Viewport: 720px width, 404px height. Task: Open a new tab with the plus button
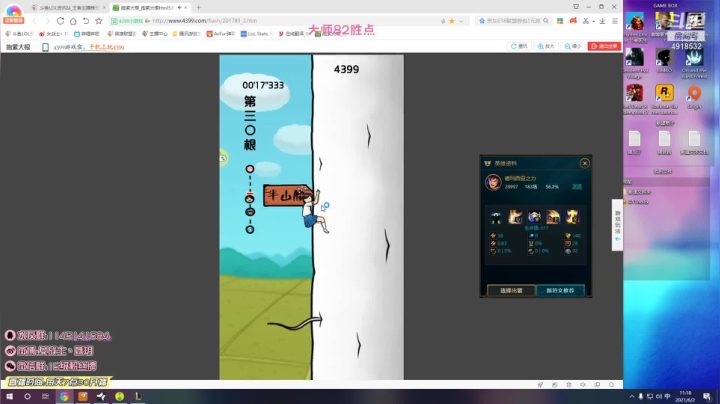(x=198, y=7)
